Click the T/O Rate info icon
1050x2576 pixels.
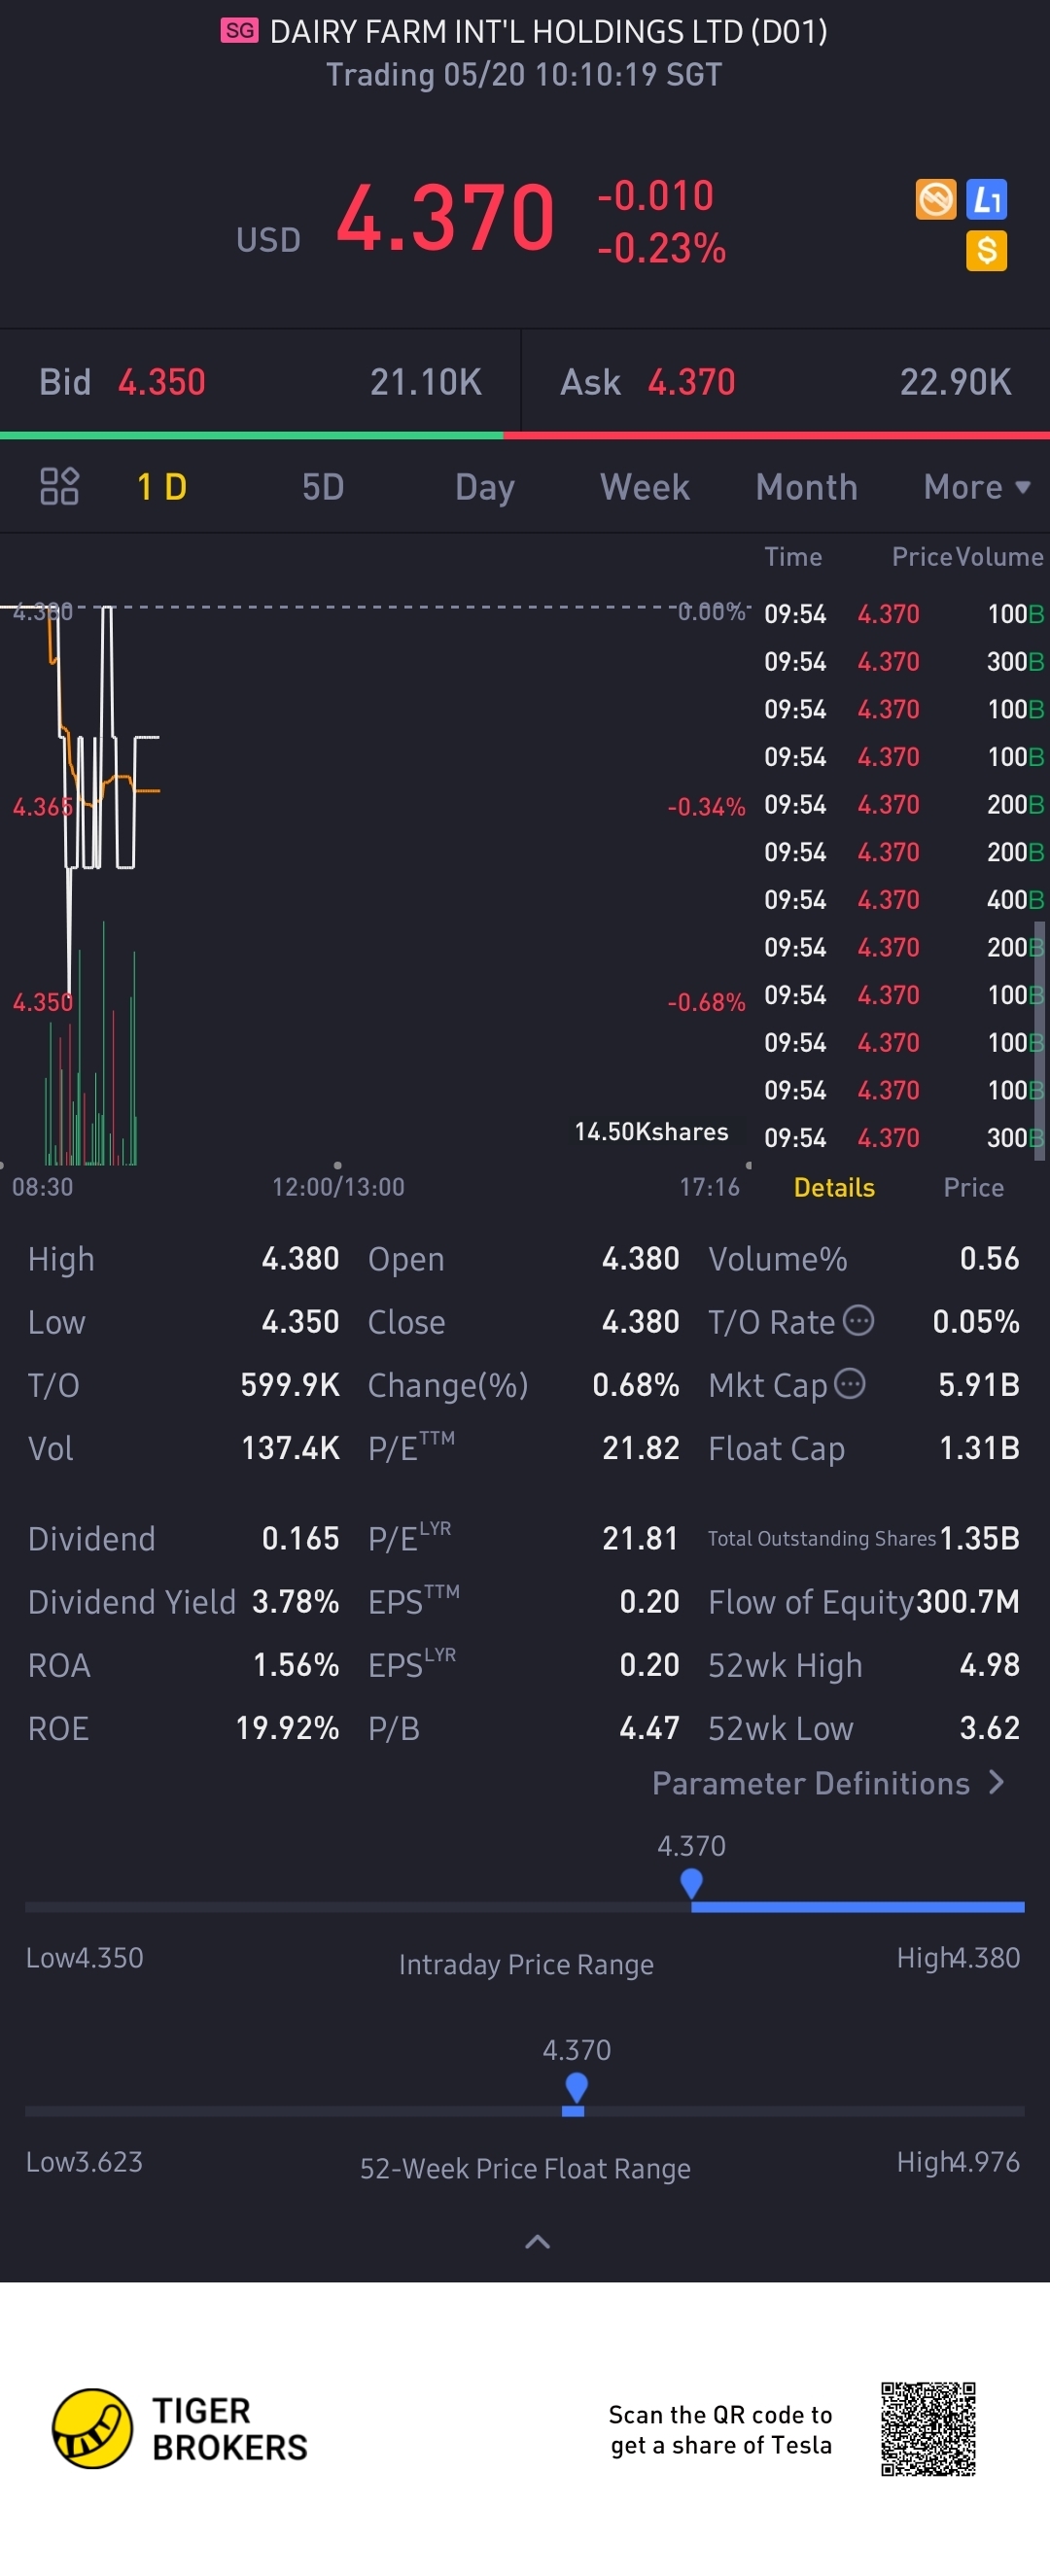859,1320
